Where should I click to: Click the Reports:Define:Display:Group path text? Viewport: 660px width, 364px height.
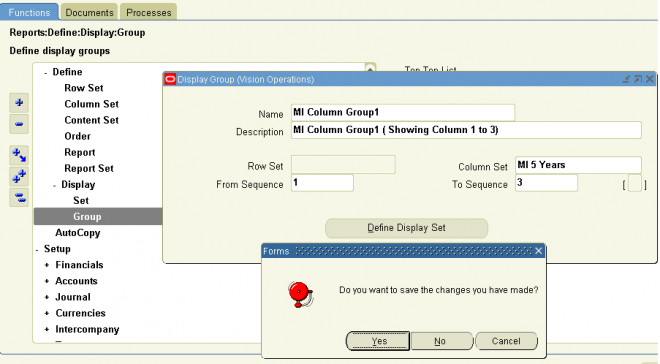[x=77, y=32]
